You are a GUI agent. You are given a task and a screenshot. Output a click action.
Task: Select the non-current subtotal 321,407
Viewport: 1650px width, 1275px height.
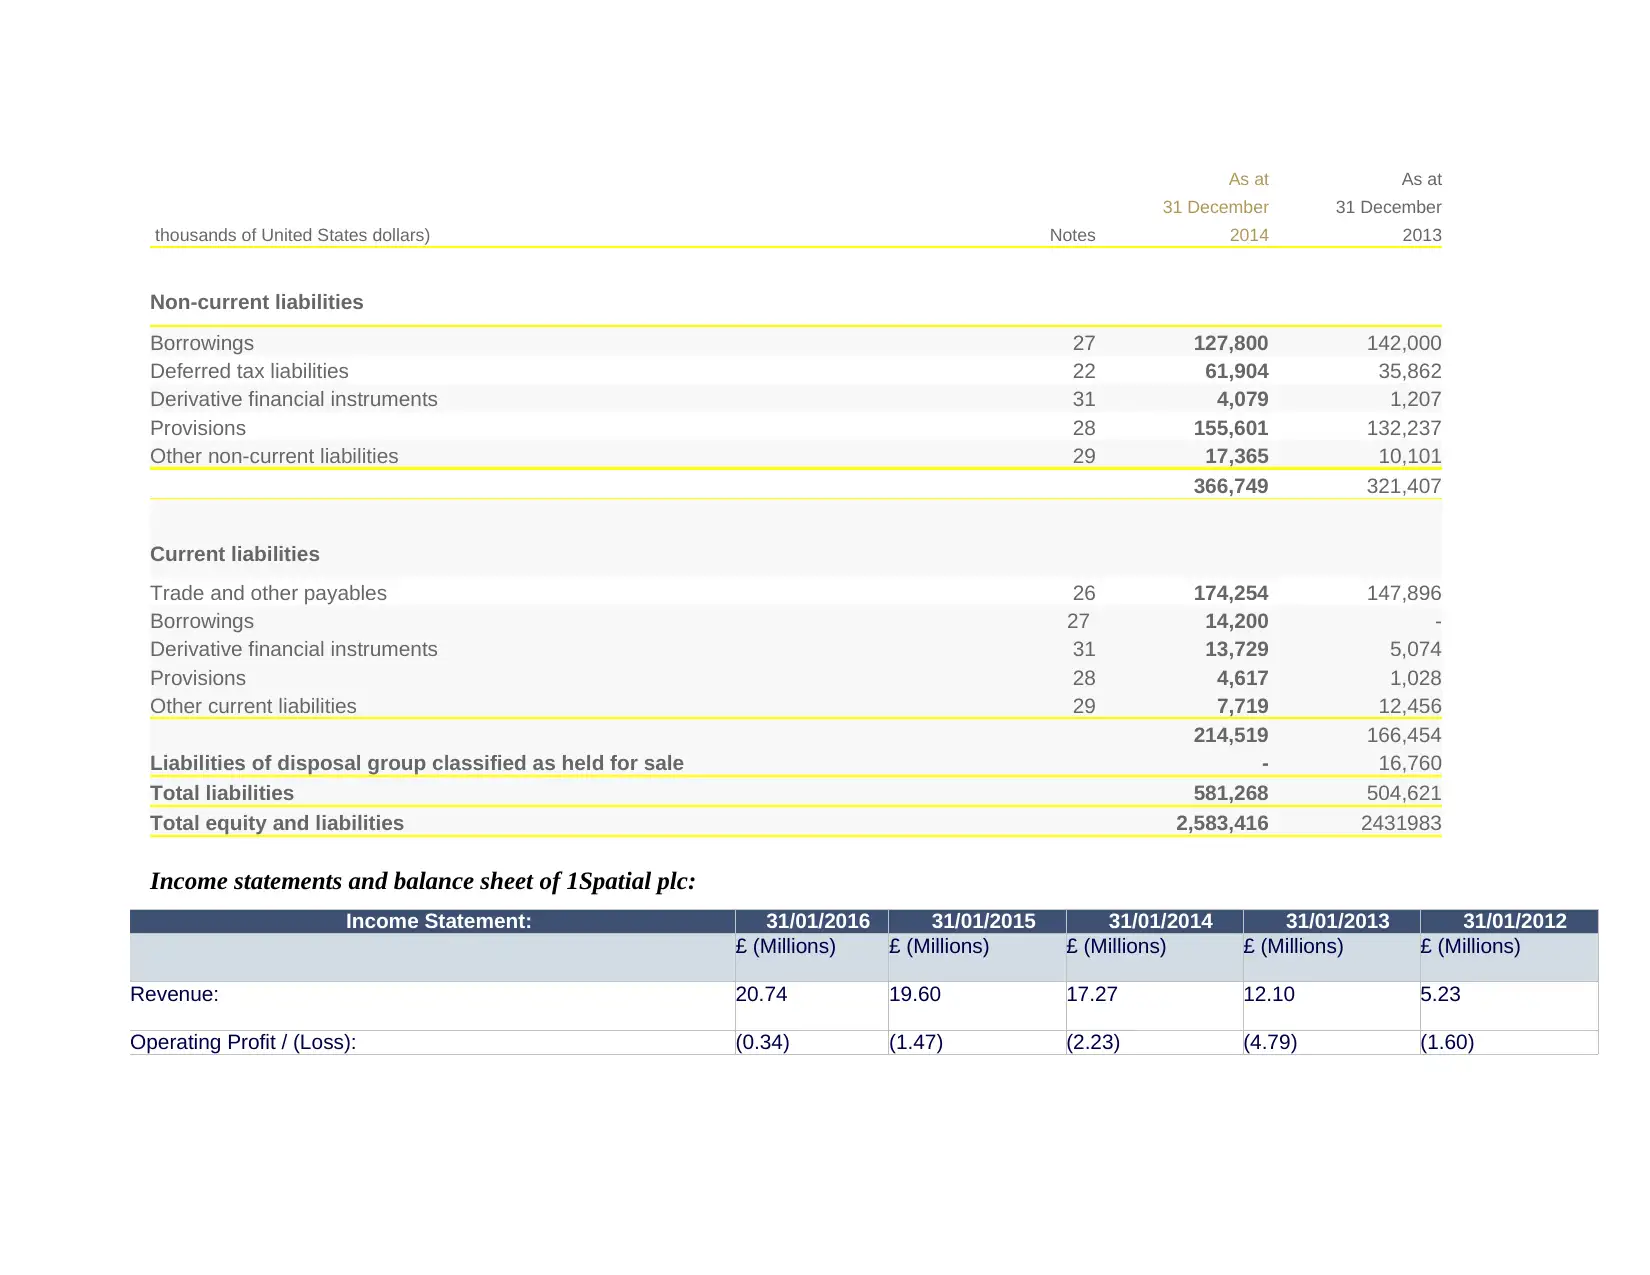[x=1404, y=486]
